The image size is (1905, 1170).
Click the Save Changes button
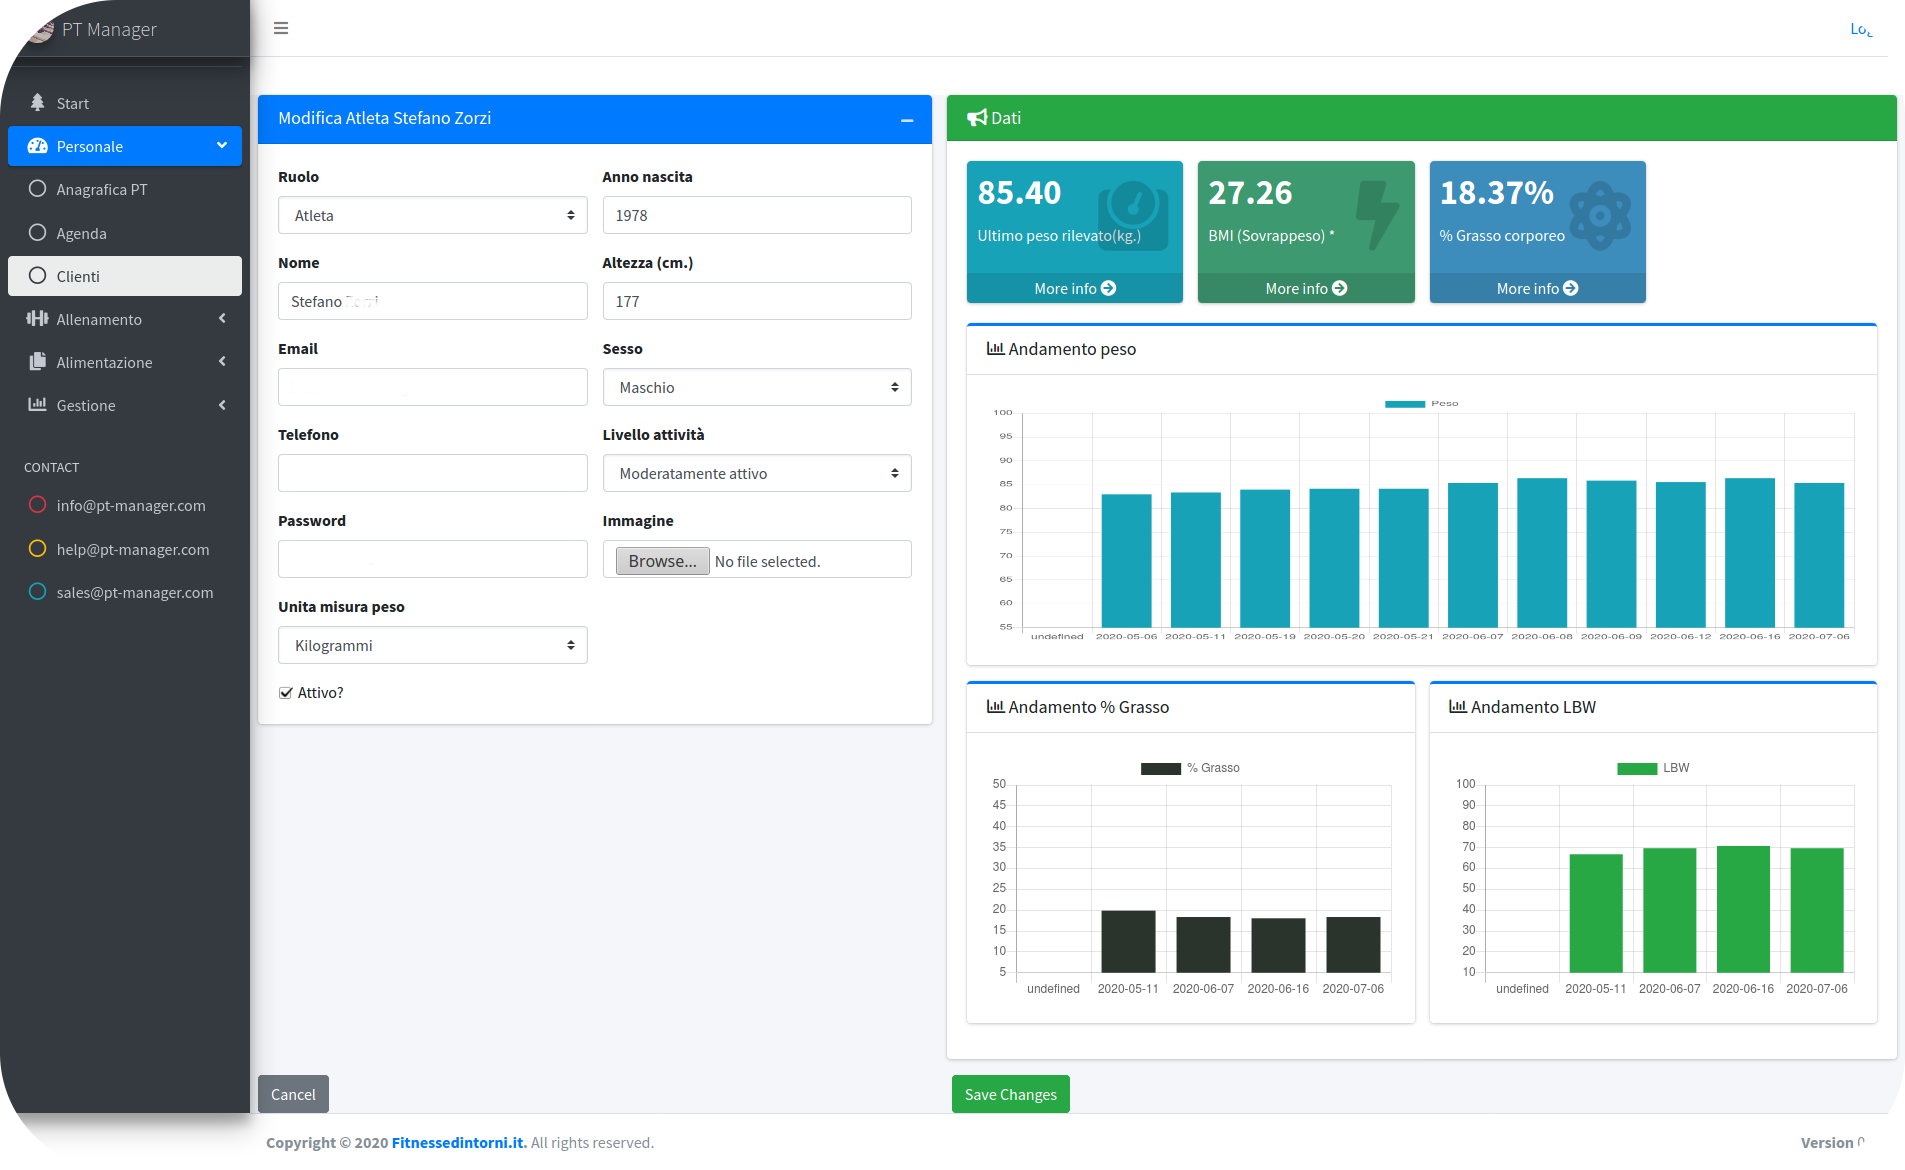1010,1094
